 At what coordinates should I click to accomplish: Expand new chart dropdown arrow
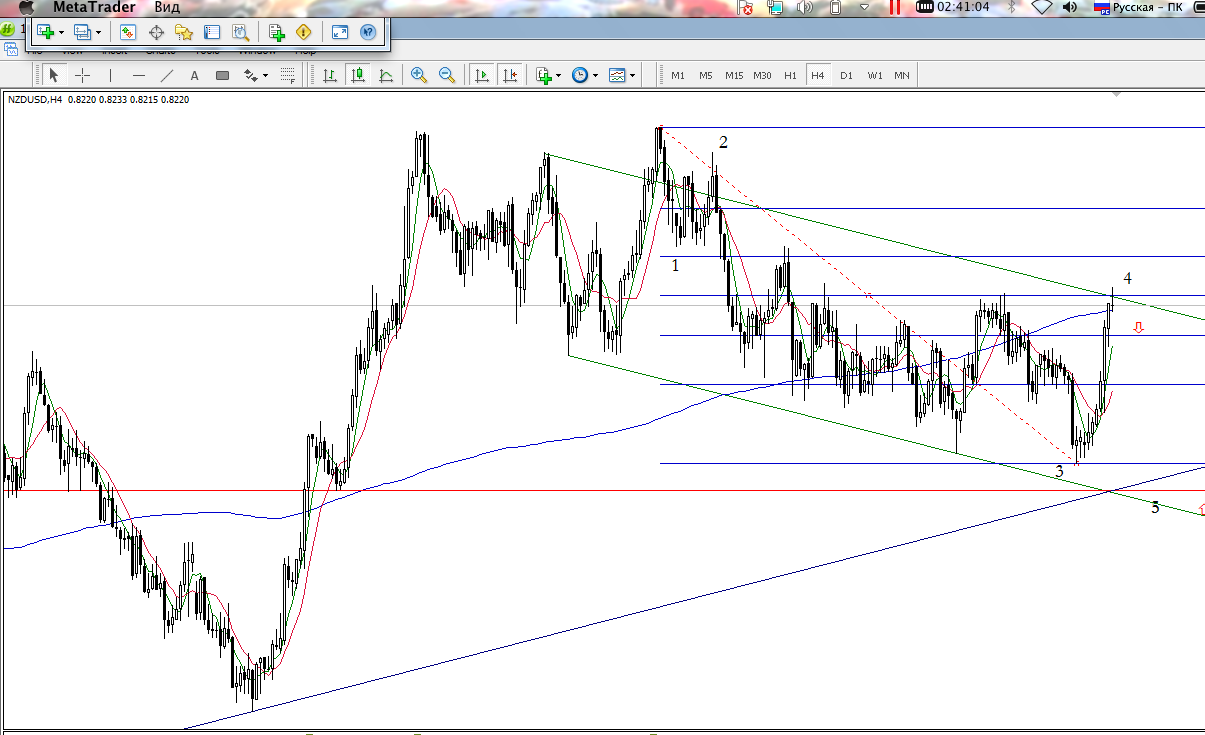pos(61,33)
